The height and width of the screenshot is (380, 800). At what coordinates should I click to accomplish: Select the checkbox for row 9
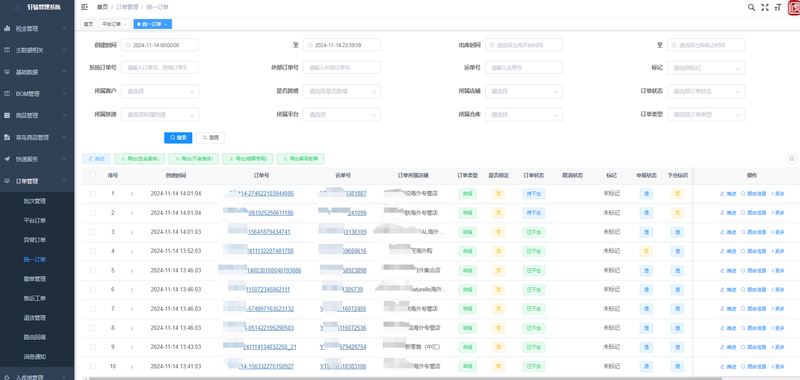[x=92, y=347]
